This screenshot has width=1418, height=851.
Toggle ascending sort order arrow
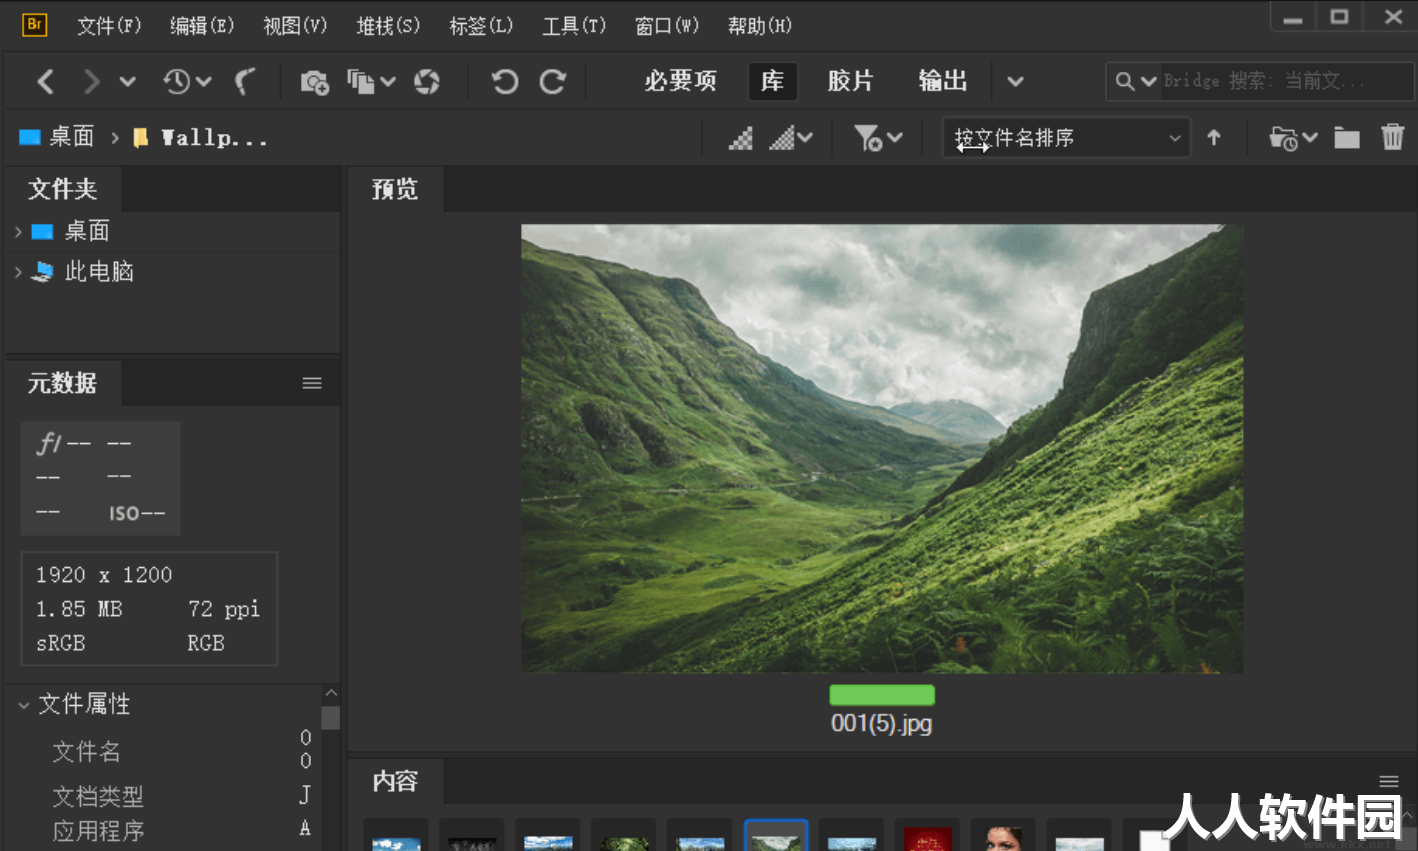click(1214, 138)
